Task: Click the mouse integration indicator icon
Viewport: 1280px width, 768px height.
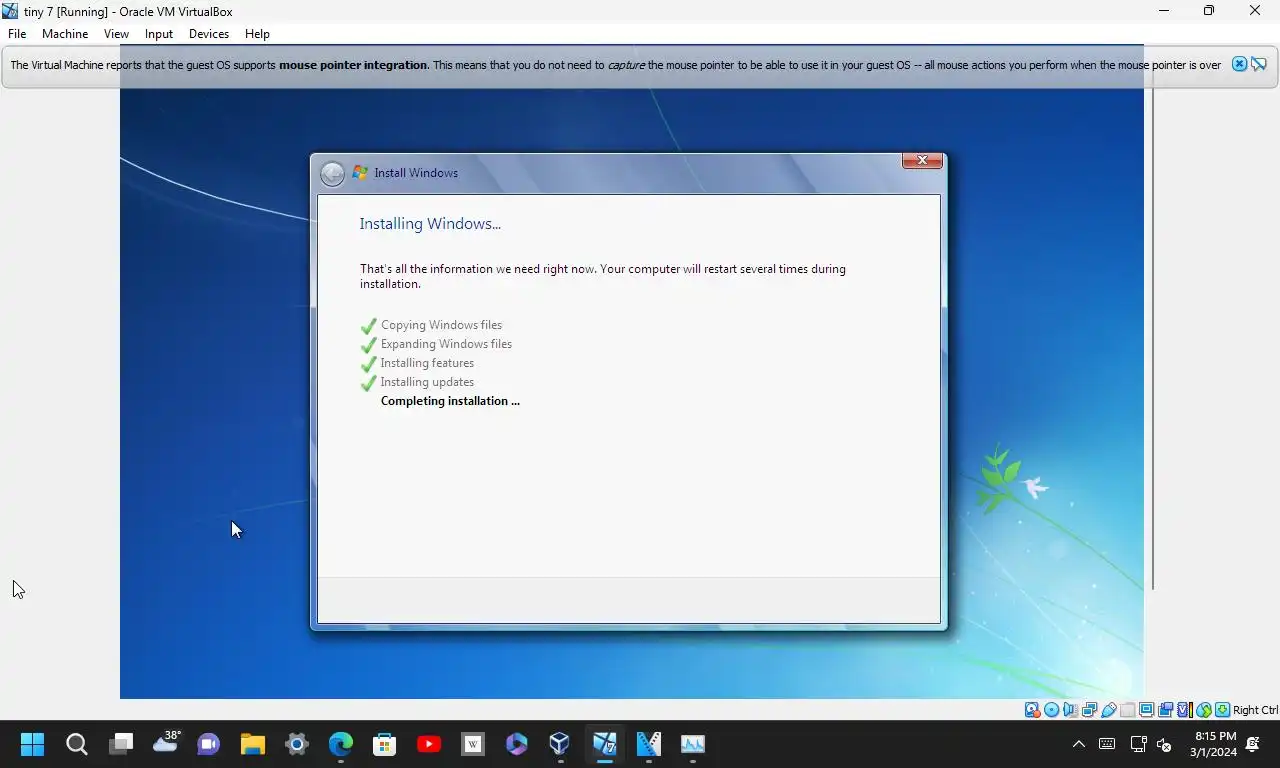Action: click(1203, 710)
